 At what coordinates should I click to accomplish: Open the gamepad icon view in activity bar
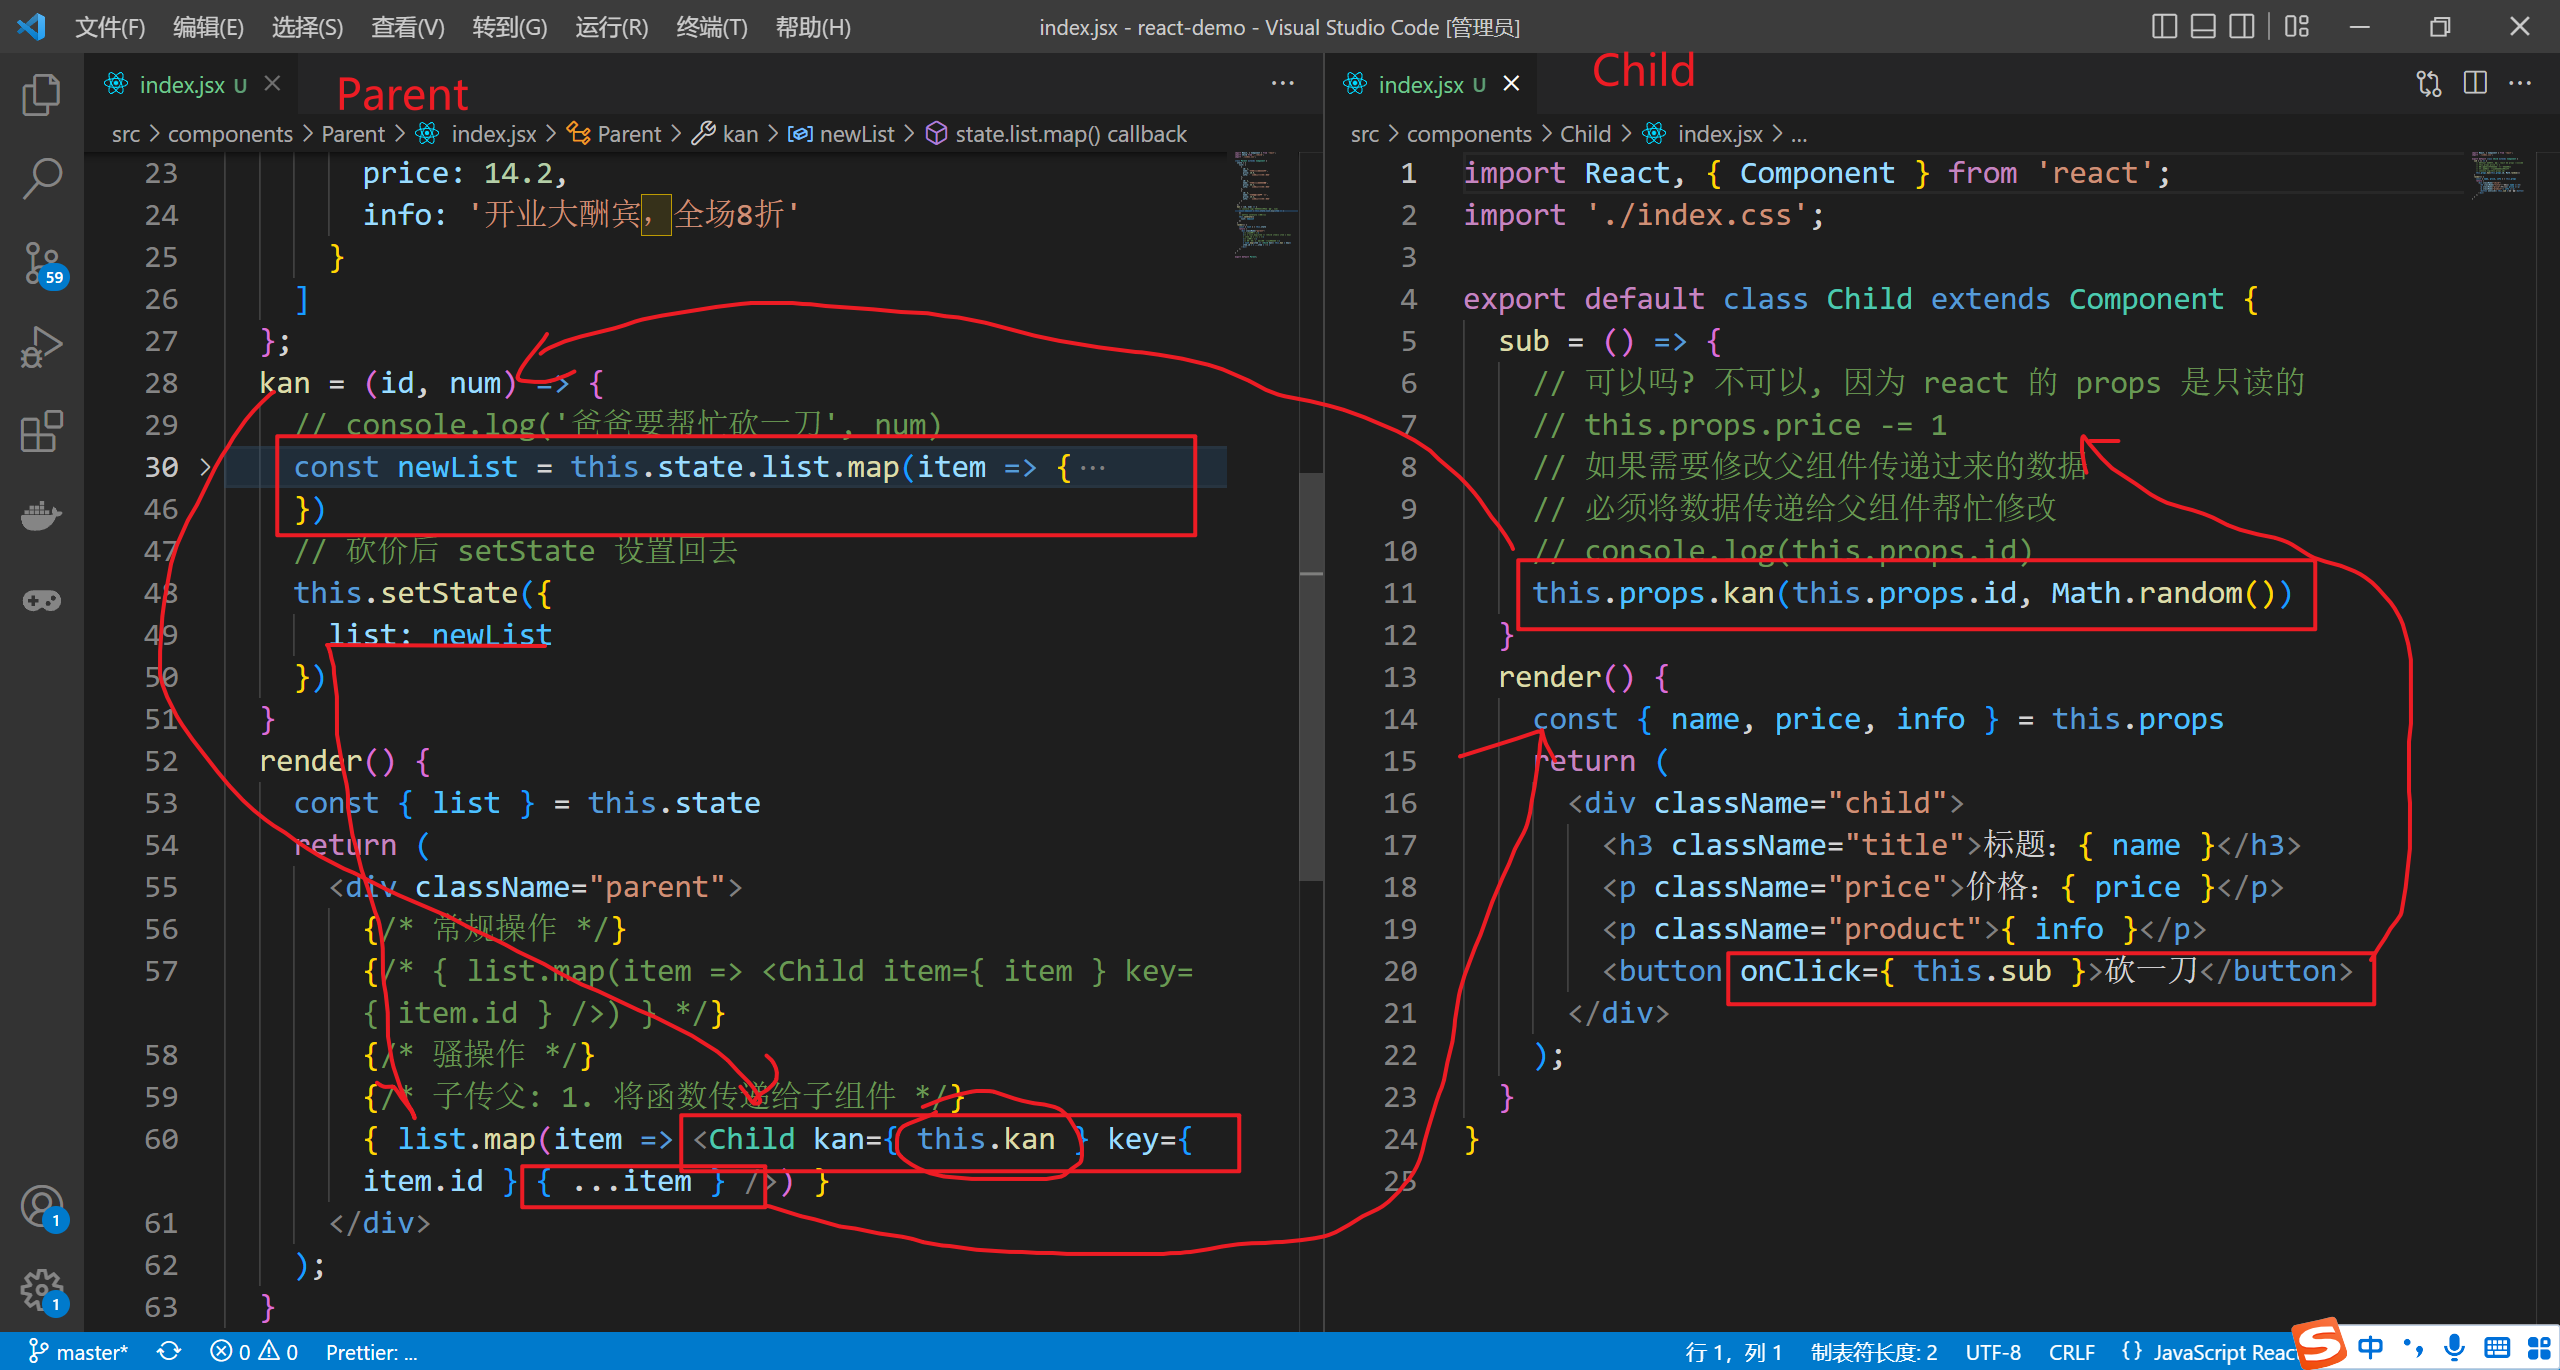[x=41, y=600]
